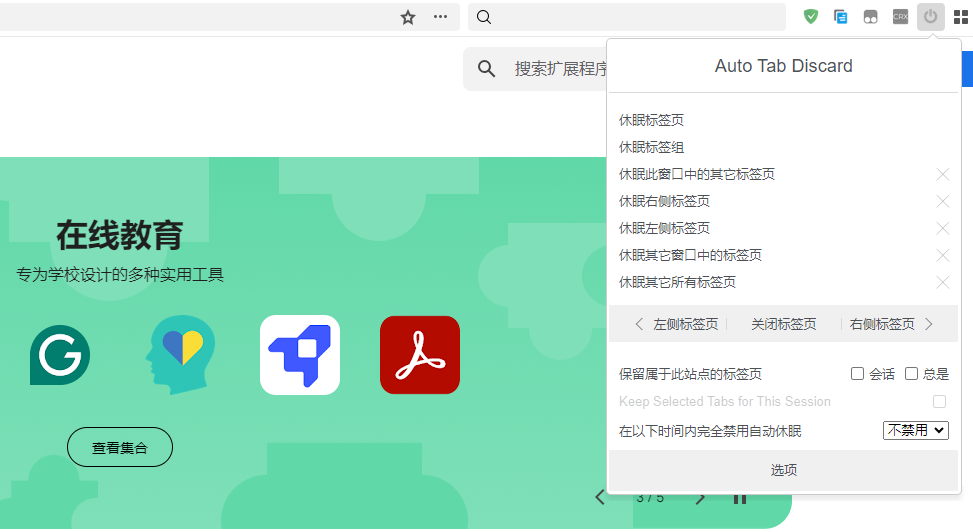
Task: Click the green shield extension icon
Action: (x=810, y=17)
